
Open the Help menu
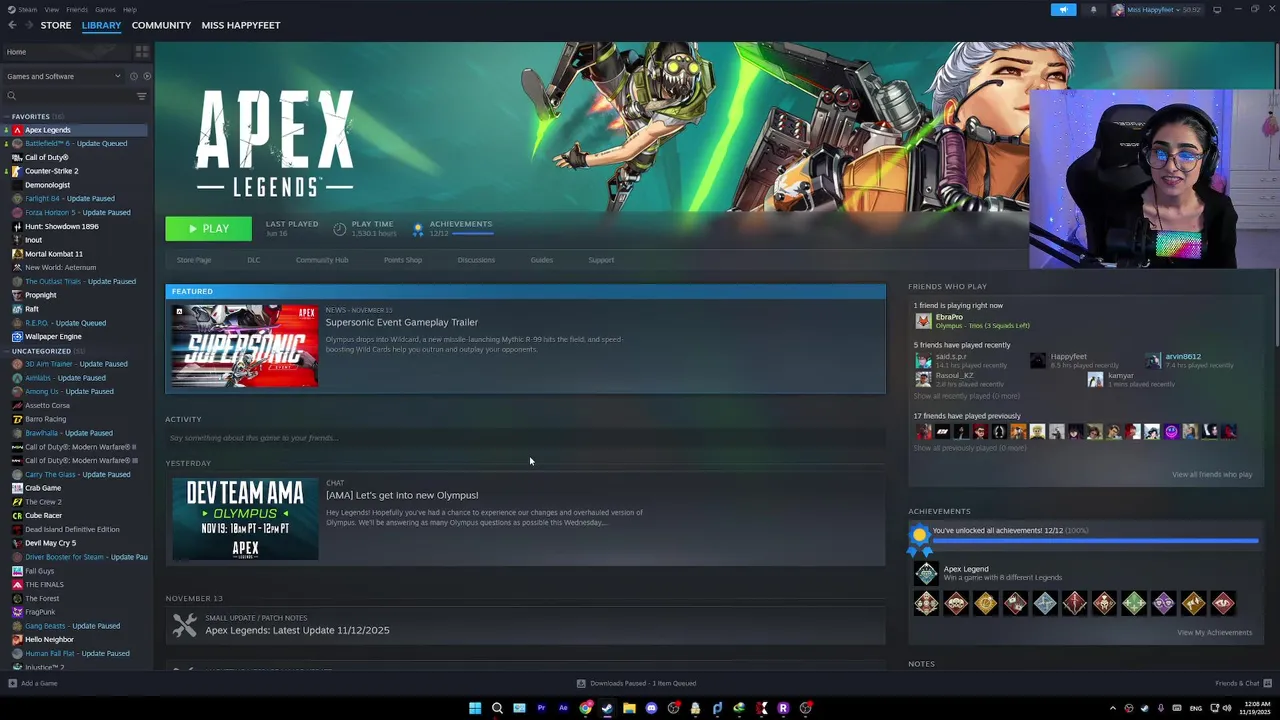point(130,10)
